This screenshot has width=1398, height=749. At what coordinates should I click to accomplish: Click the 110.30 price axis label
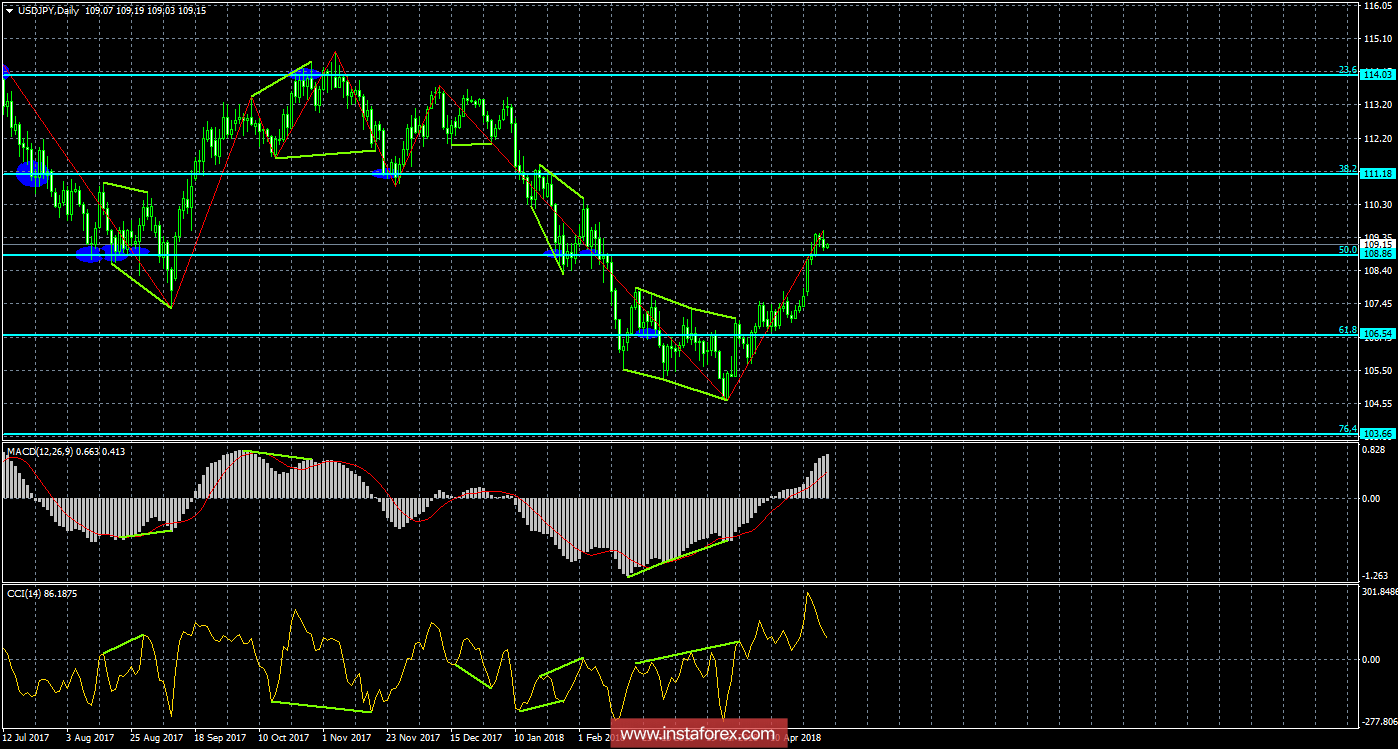point(1378,204)
